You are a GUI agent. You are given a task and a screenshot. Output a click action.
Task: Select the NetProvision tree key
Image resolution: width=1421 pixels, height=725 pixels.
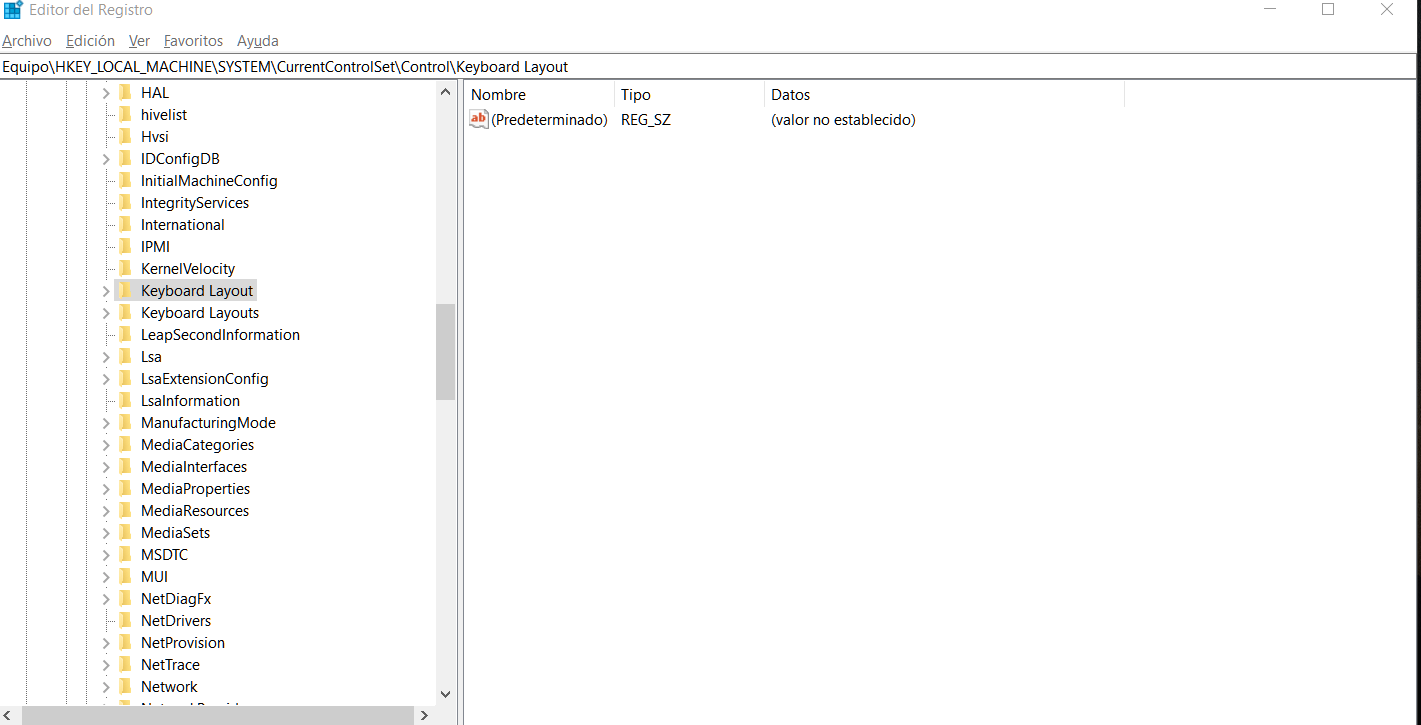tap(183, 643)
